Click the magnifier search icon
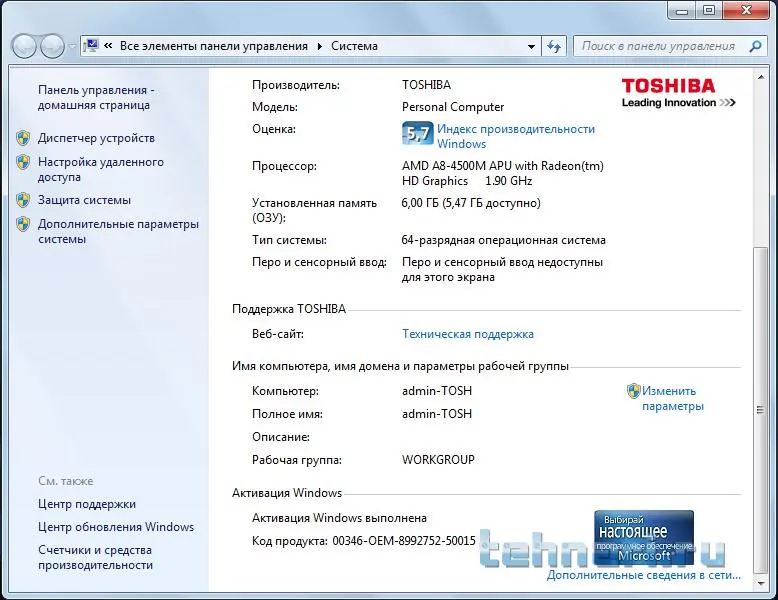This screenshot has width=778, height=600. [755, 47]
